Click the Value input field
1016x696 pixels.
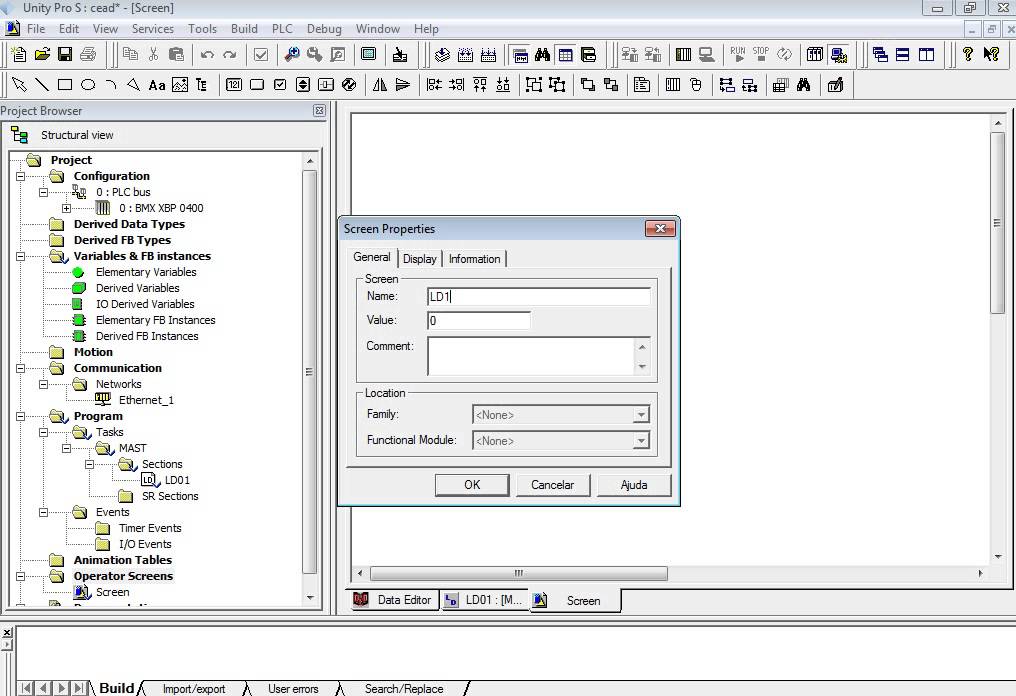tap(479, 320)
